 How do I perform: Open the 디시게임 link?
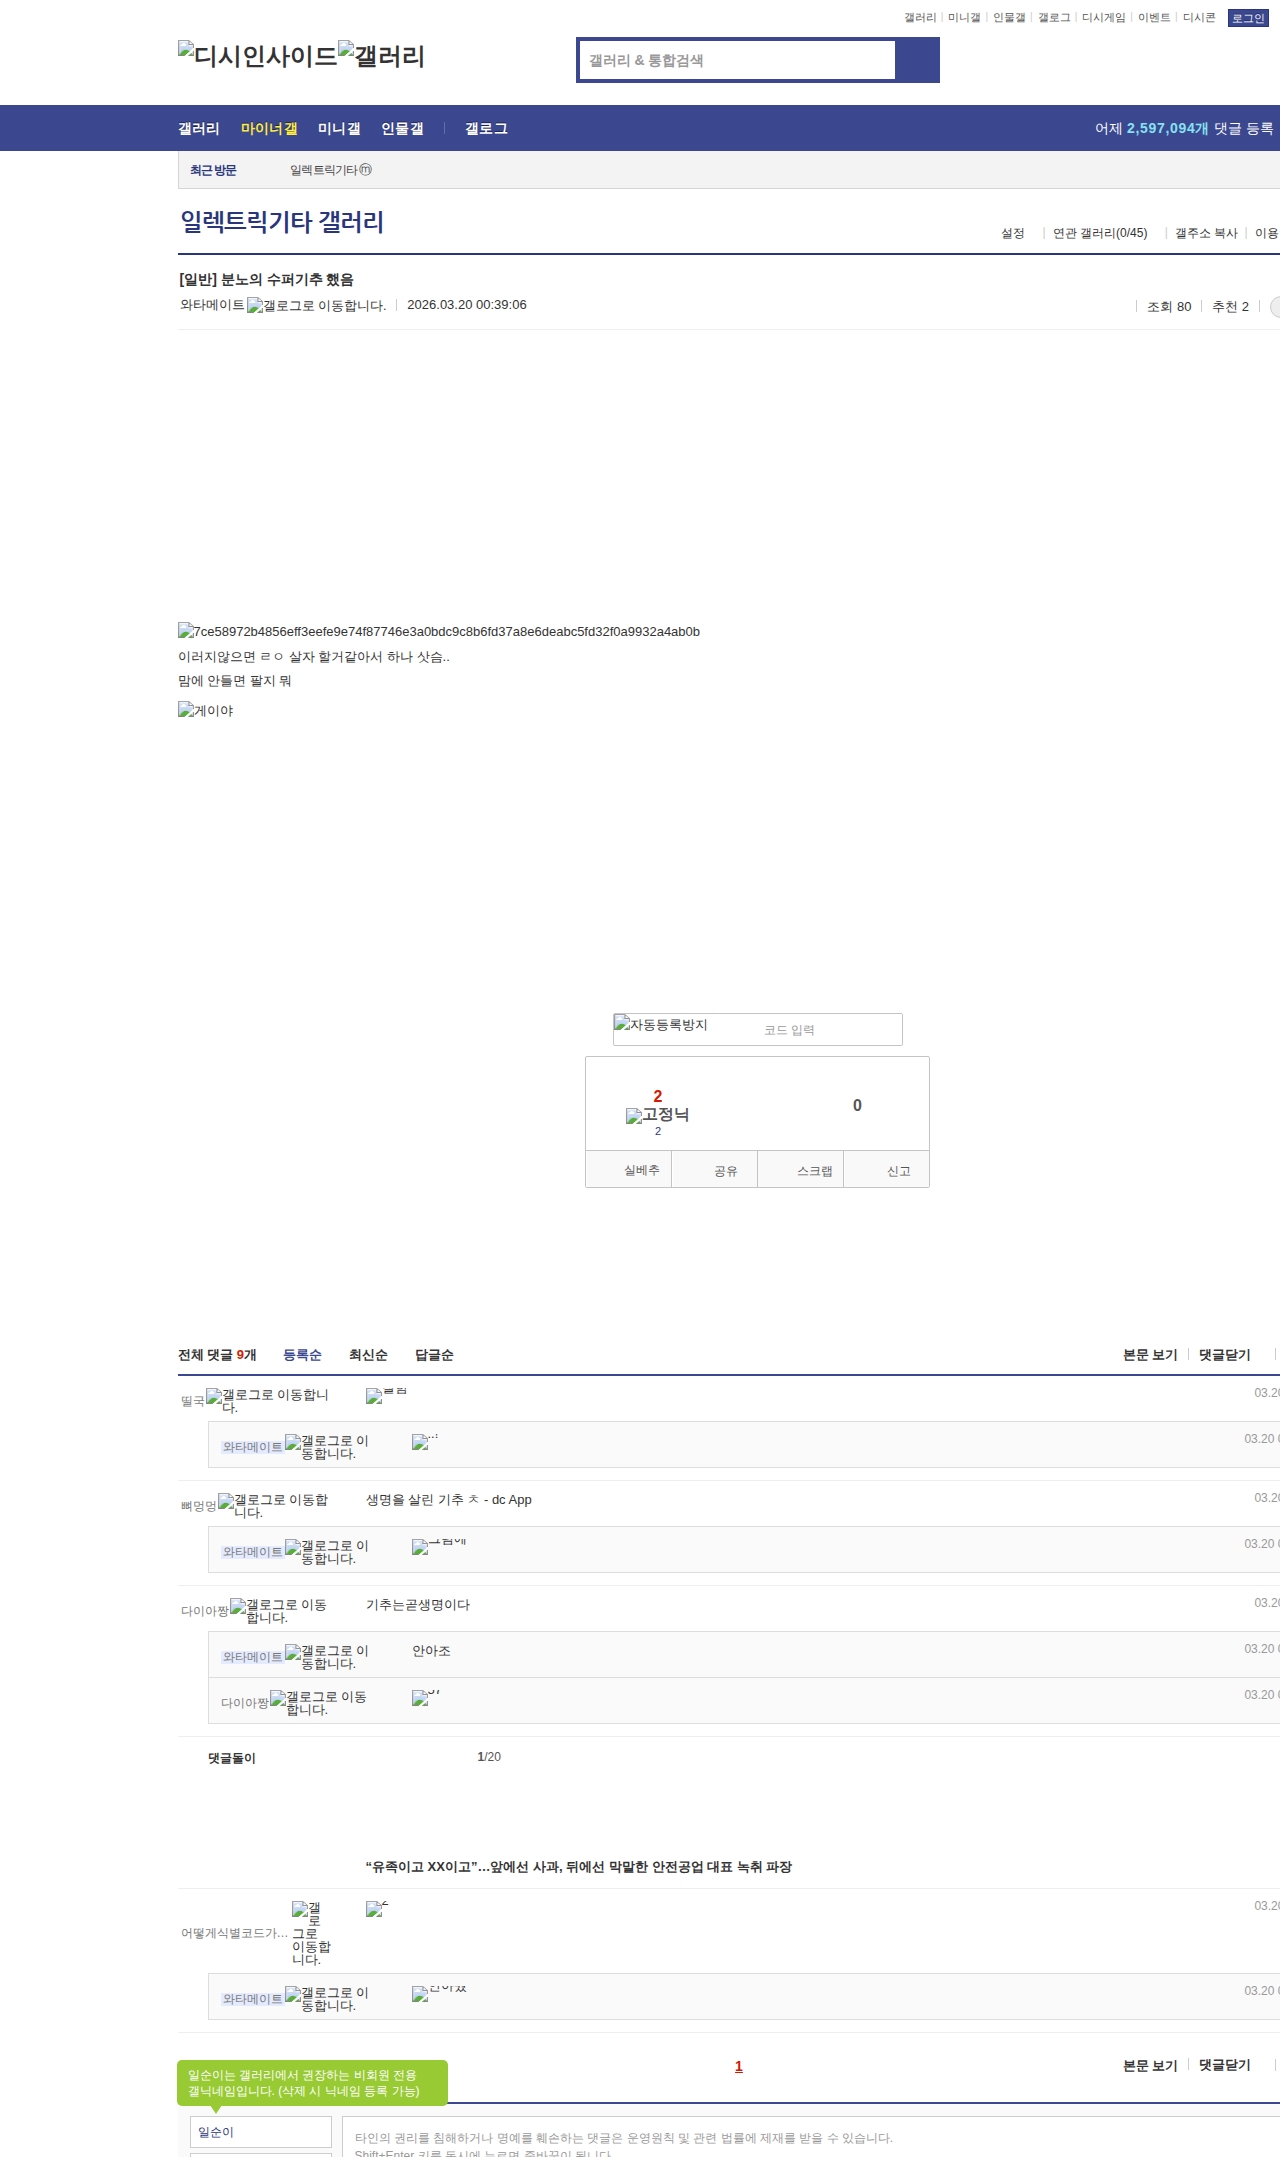click(1104, 18)
